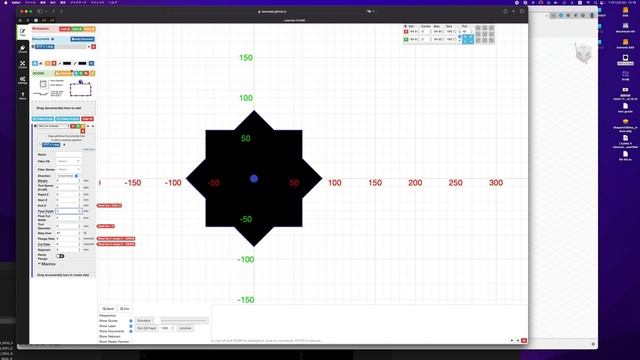This screenshot has height=360, width=640.
Task: Open the Safari menu in macOS menu bar
Action: 16,2
